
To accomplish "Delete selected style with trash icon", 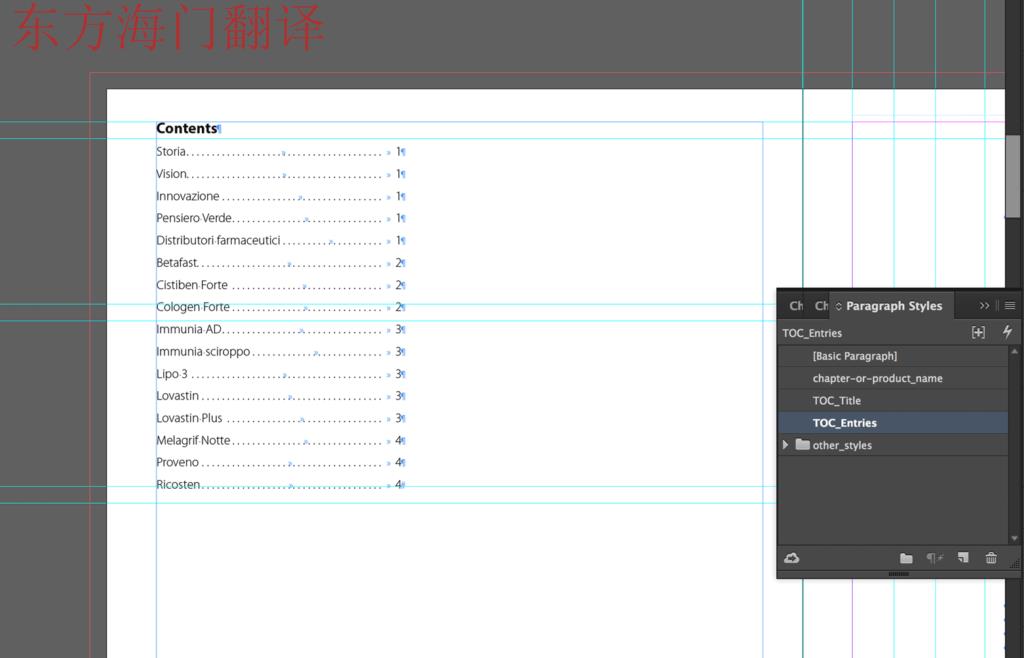I will [991, 557].
